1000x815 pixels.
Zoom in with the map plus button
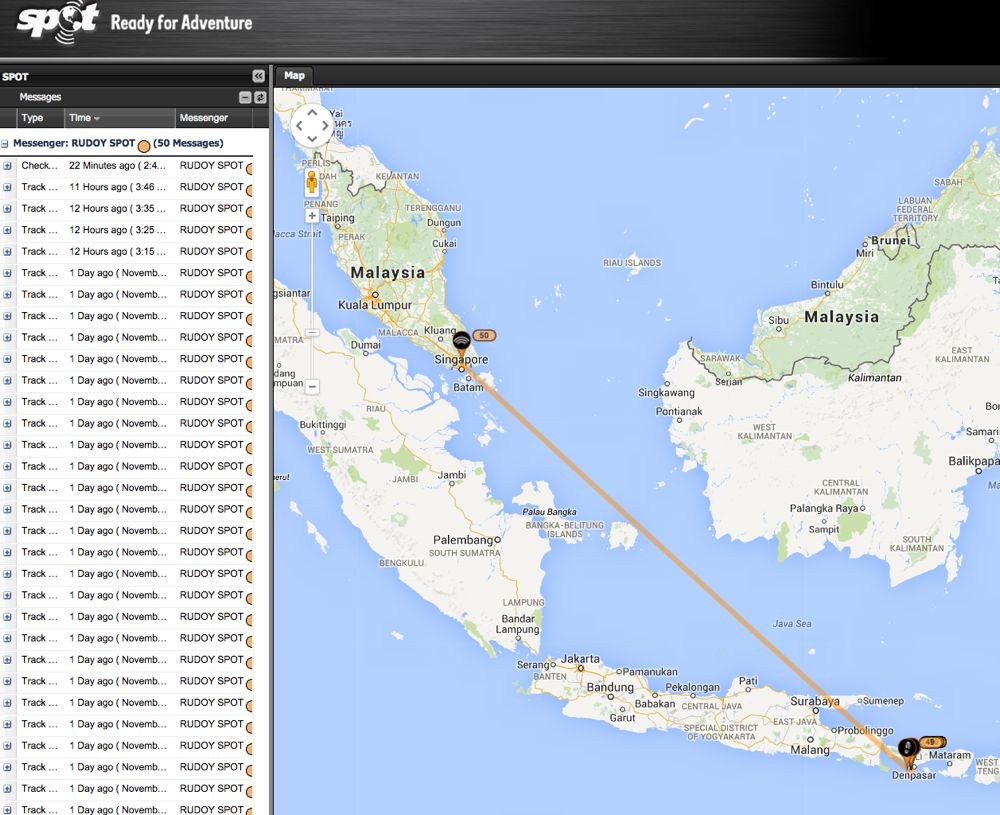(x=312, y=215)
